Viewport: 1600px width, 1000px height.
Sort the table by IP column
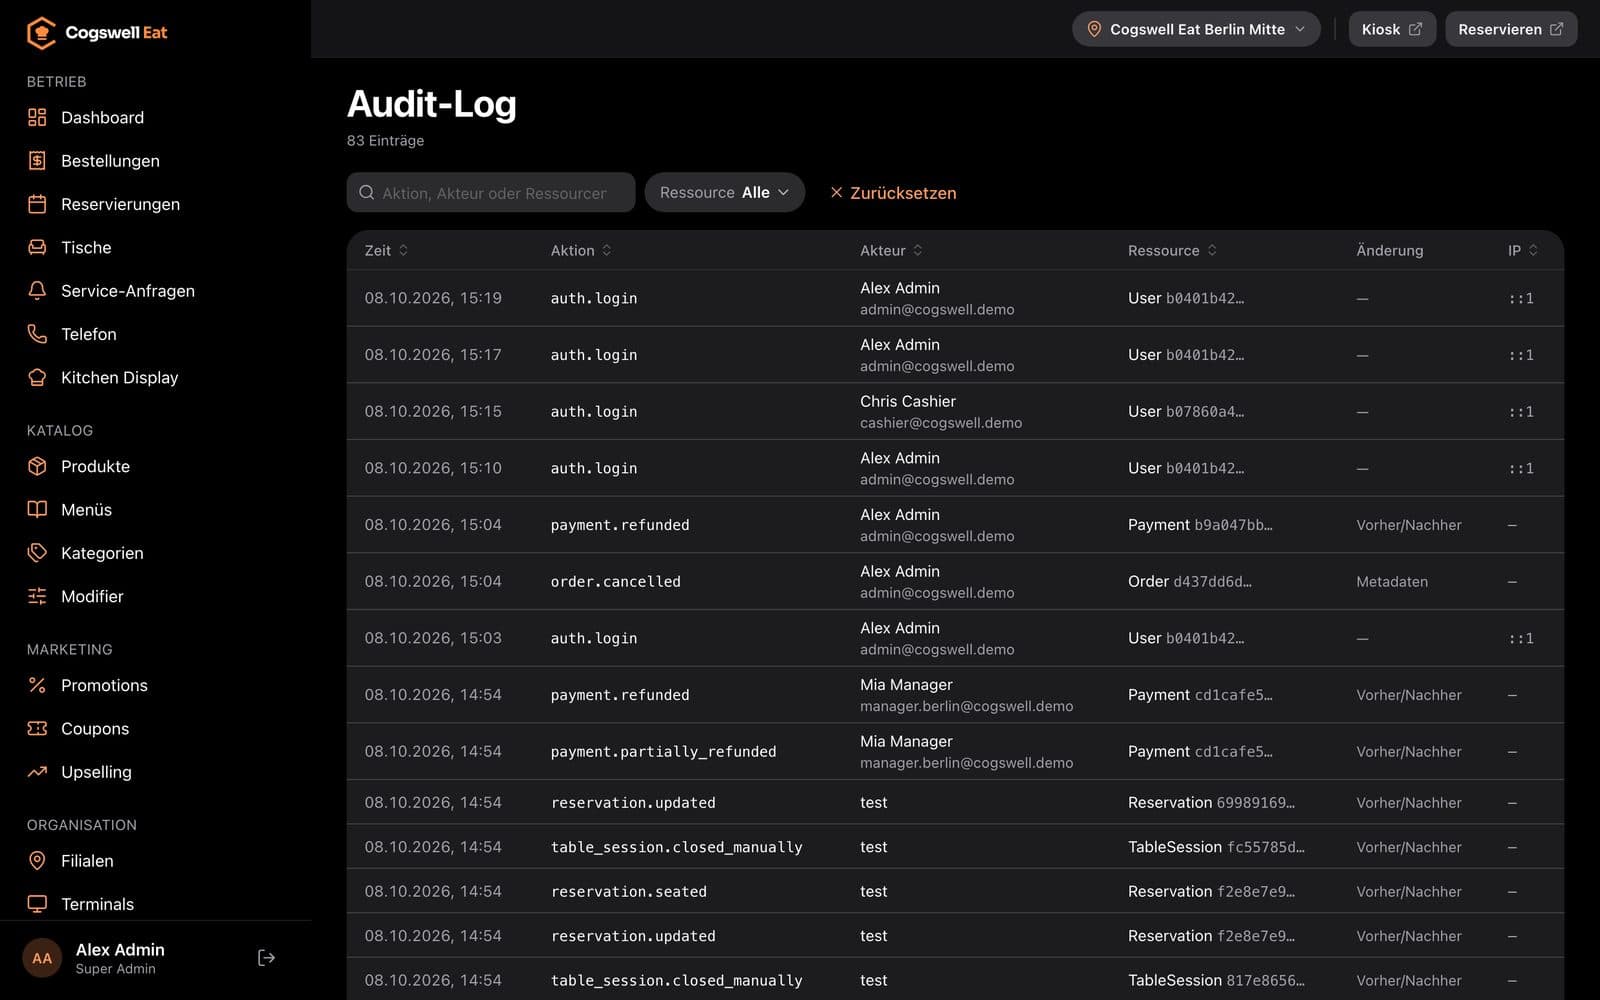(x=1523, y=250)
